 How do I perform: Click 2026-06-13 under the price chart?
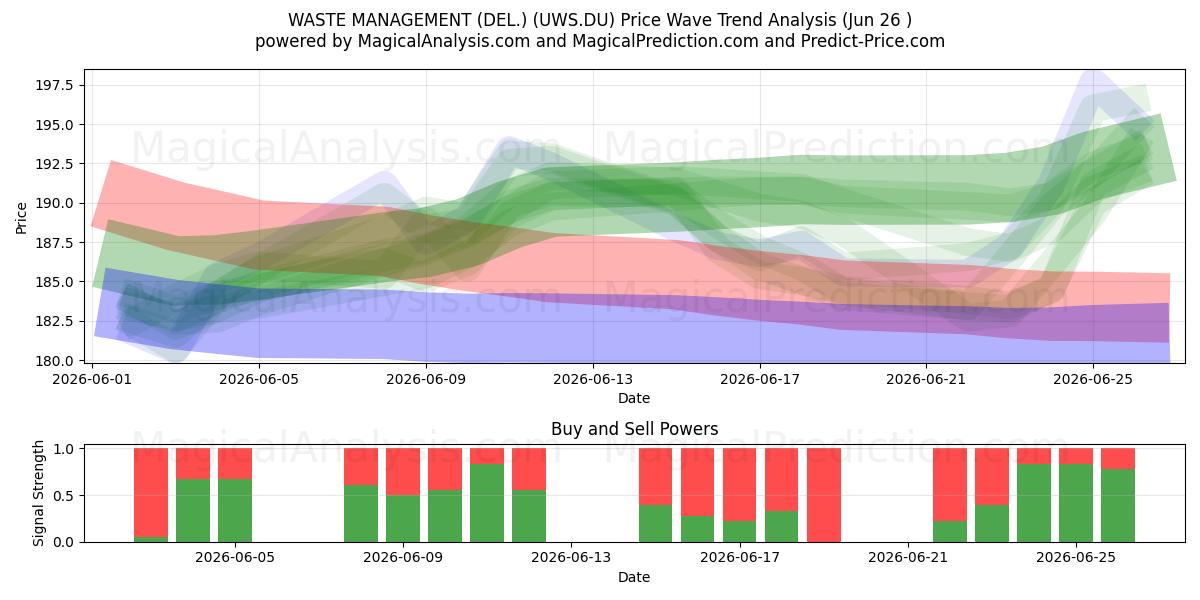coord(593,380)
